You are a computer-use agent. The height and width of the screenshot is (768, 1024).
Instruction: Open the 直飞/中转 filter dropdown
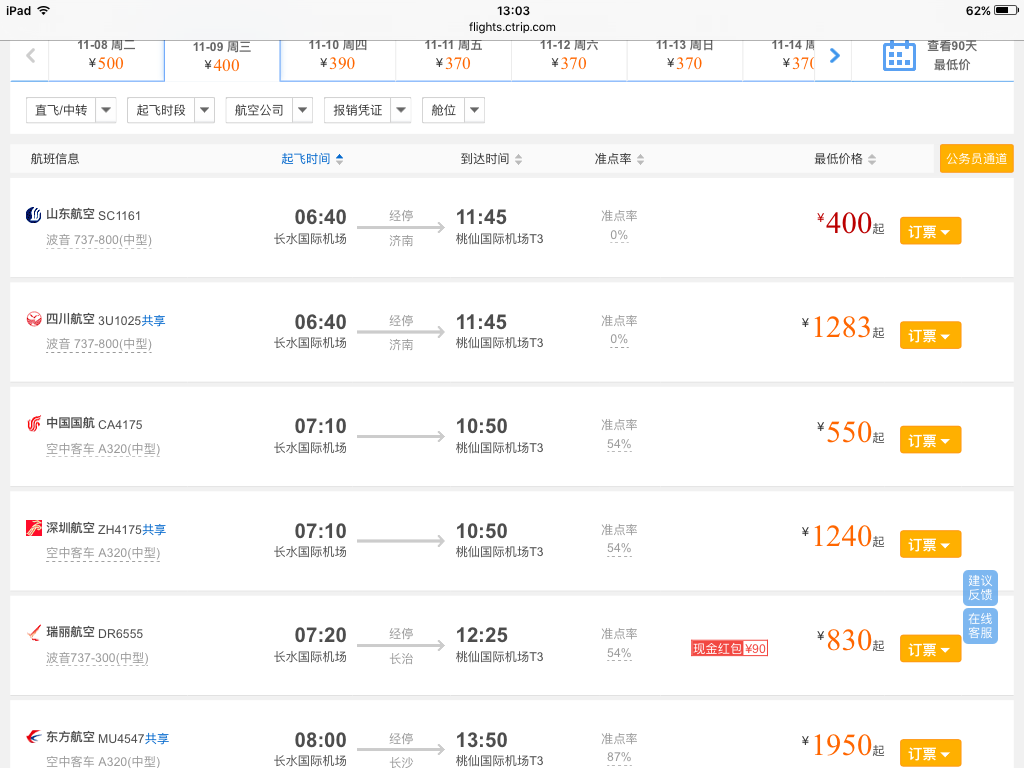pos(71,110)
